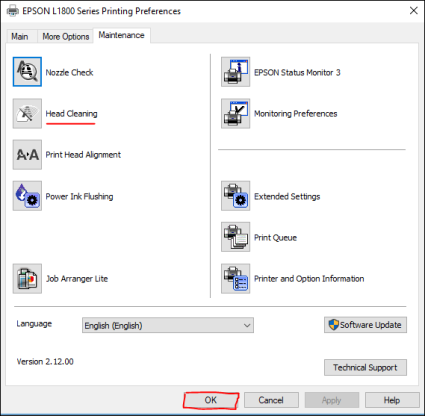
Task: Click the Software Update button
Action: click(x=365, y=325)
